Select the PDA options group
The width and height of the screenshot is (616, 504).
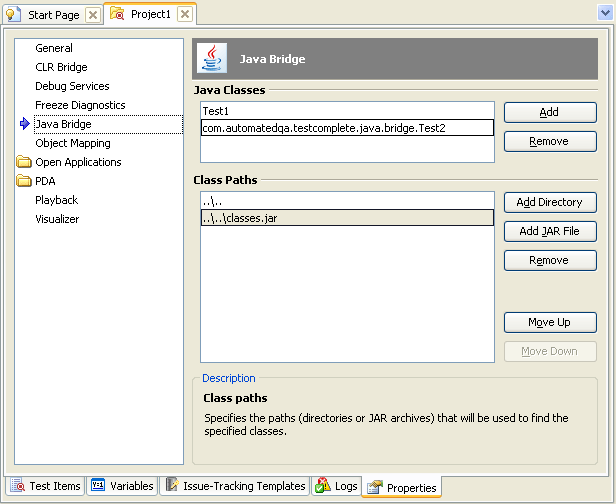point(45,181)
